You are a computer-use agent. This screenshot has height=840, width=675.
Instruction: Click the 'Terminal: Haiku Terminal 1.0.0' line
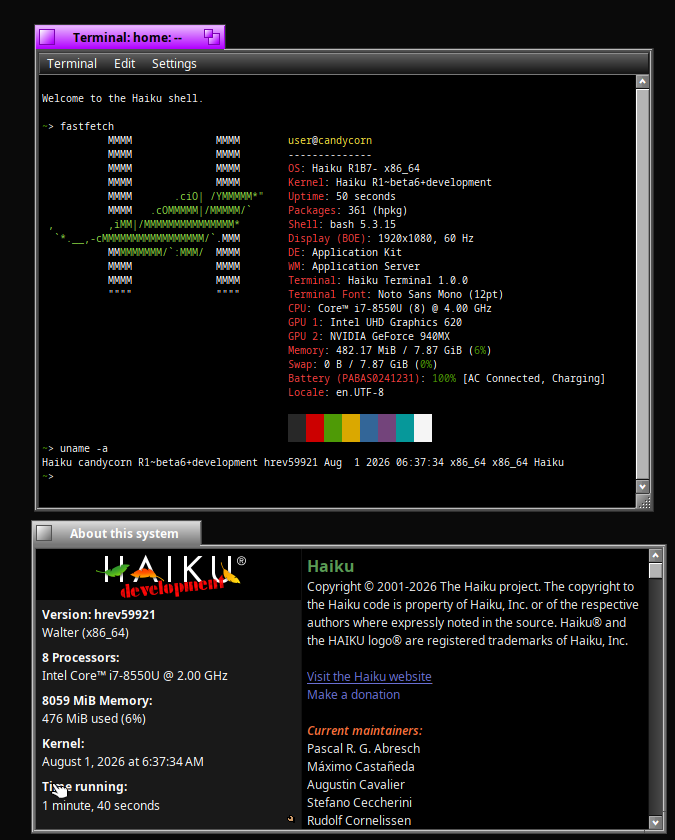click(378, 280)
